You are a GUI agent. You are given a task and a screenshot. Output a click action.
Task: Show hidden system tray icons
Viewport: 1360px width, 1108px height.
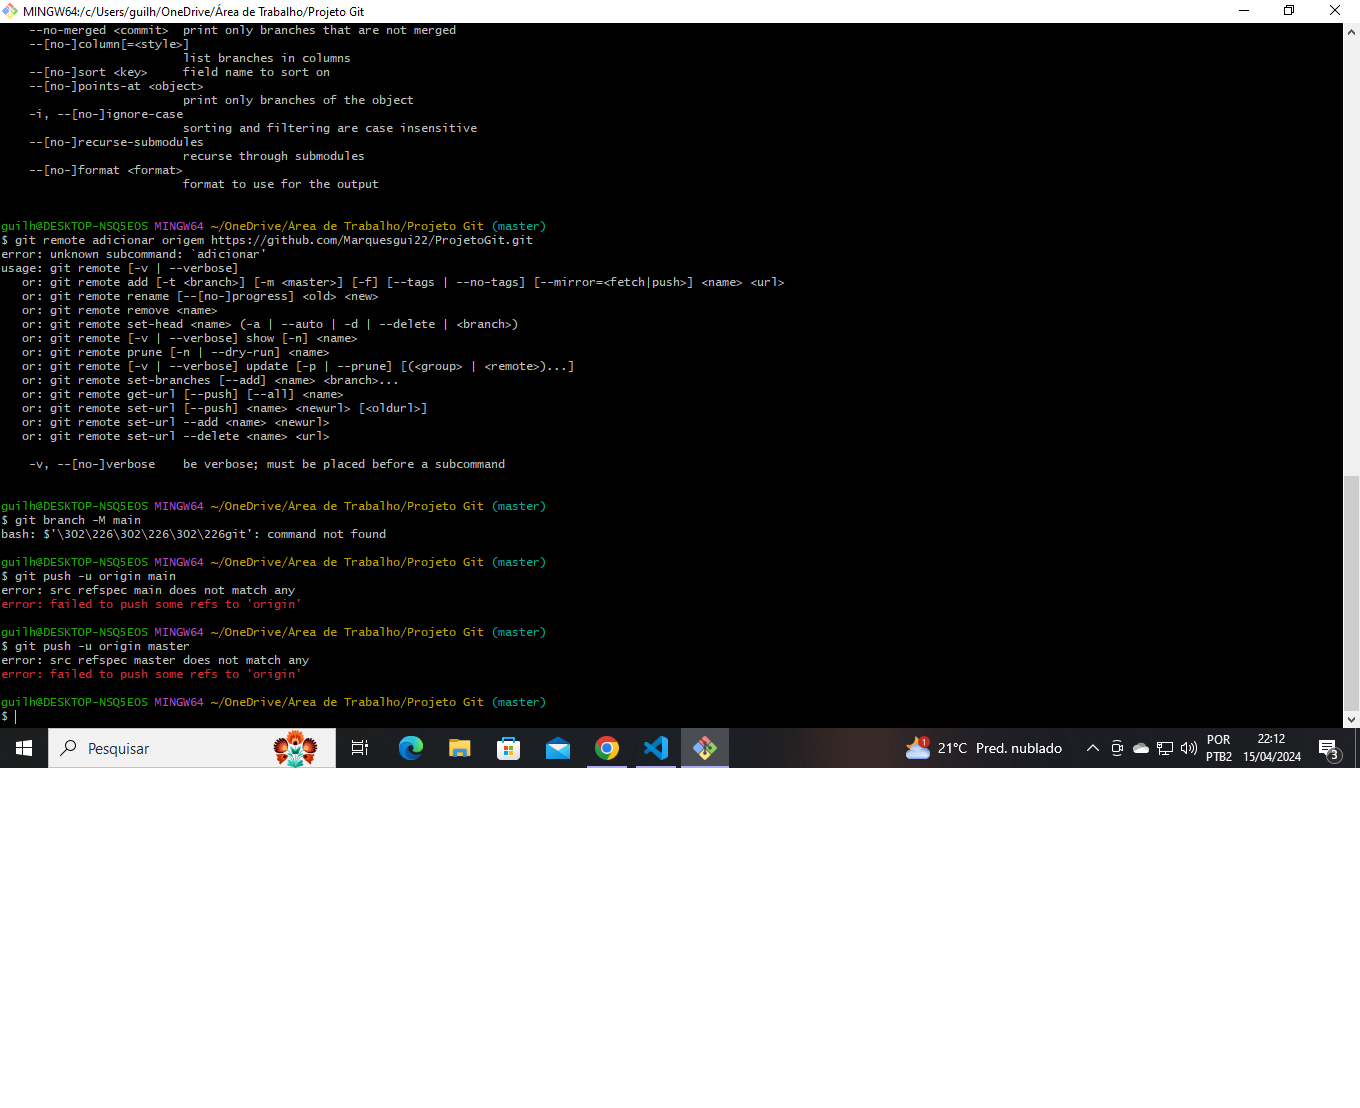tap(1092, 748)
